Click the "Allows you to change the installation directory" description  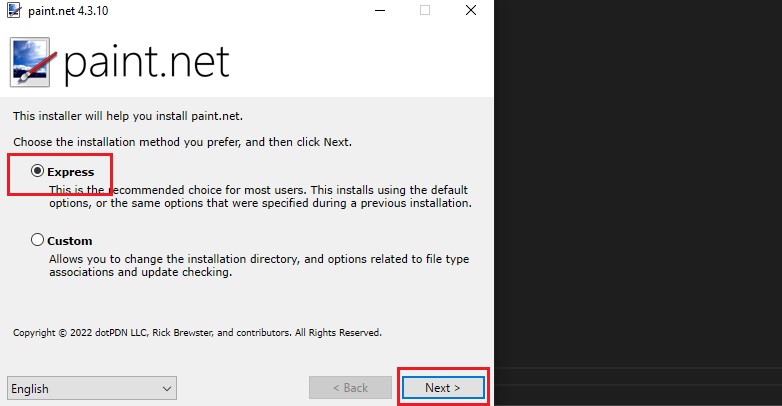(259, 265)
